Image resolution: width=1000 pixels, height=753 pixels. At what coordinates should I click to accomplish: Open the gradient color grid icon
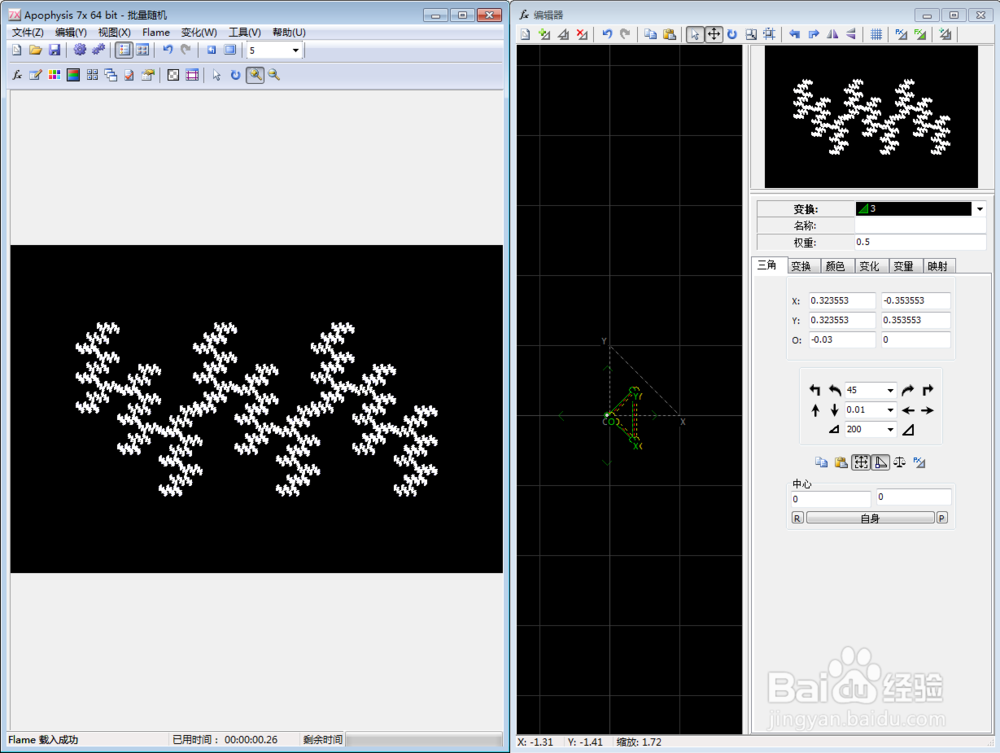[54, 75]
